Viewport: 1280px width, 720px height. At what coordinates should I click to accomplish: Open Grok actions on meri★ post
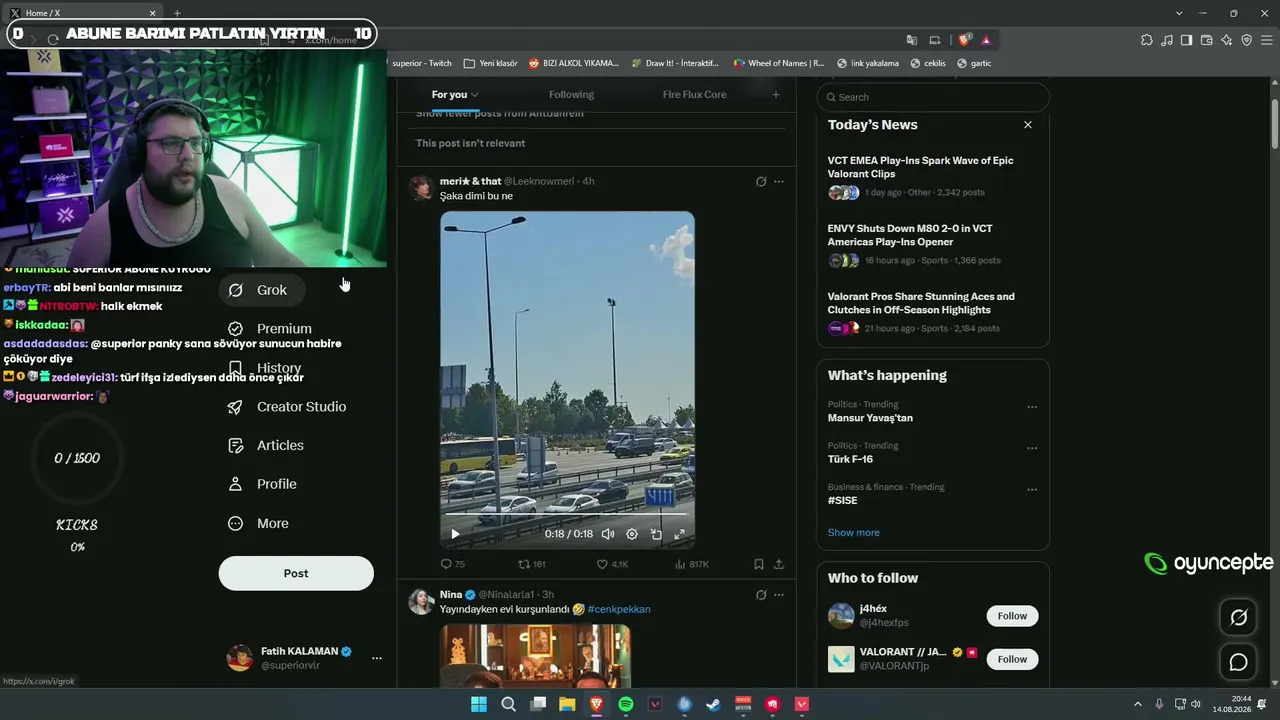coord(761,181)
